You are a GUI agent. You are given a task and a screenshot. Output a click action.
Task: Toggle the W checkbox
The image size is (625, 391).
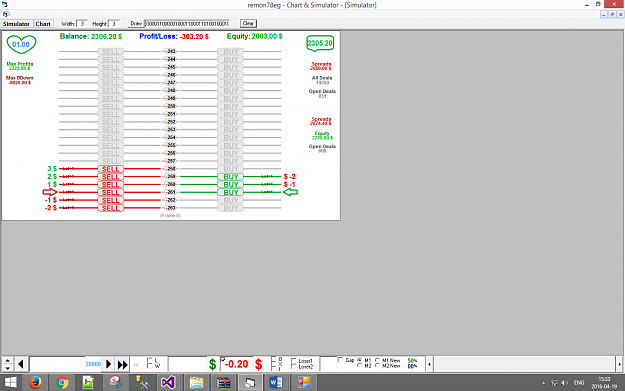pyautogui.click(x=150, y=365)
